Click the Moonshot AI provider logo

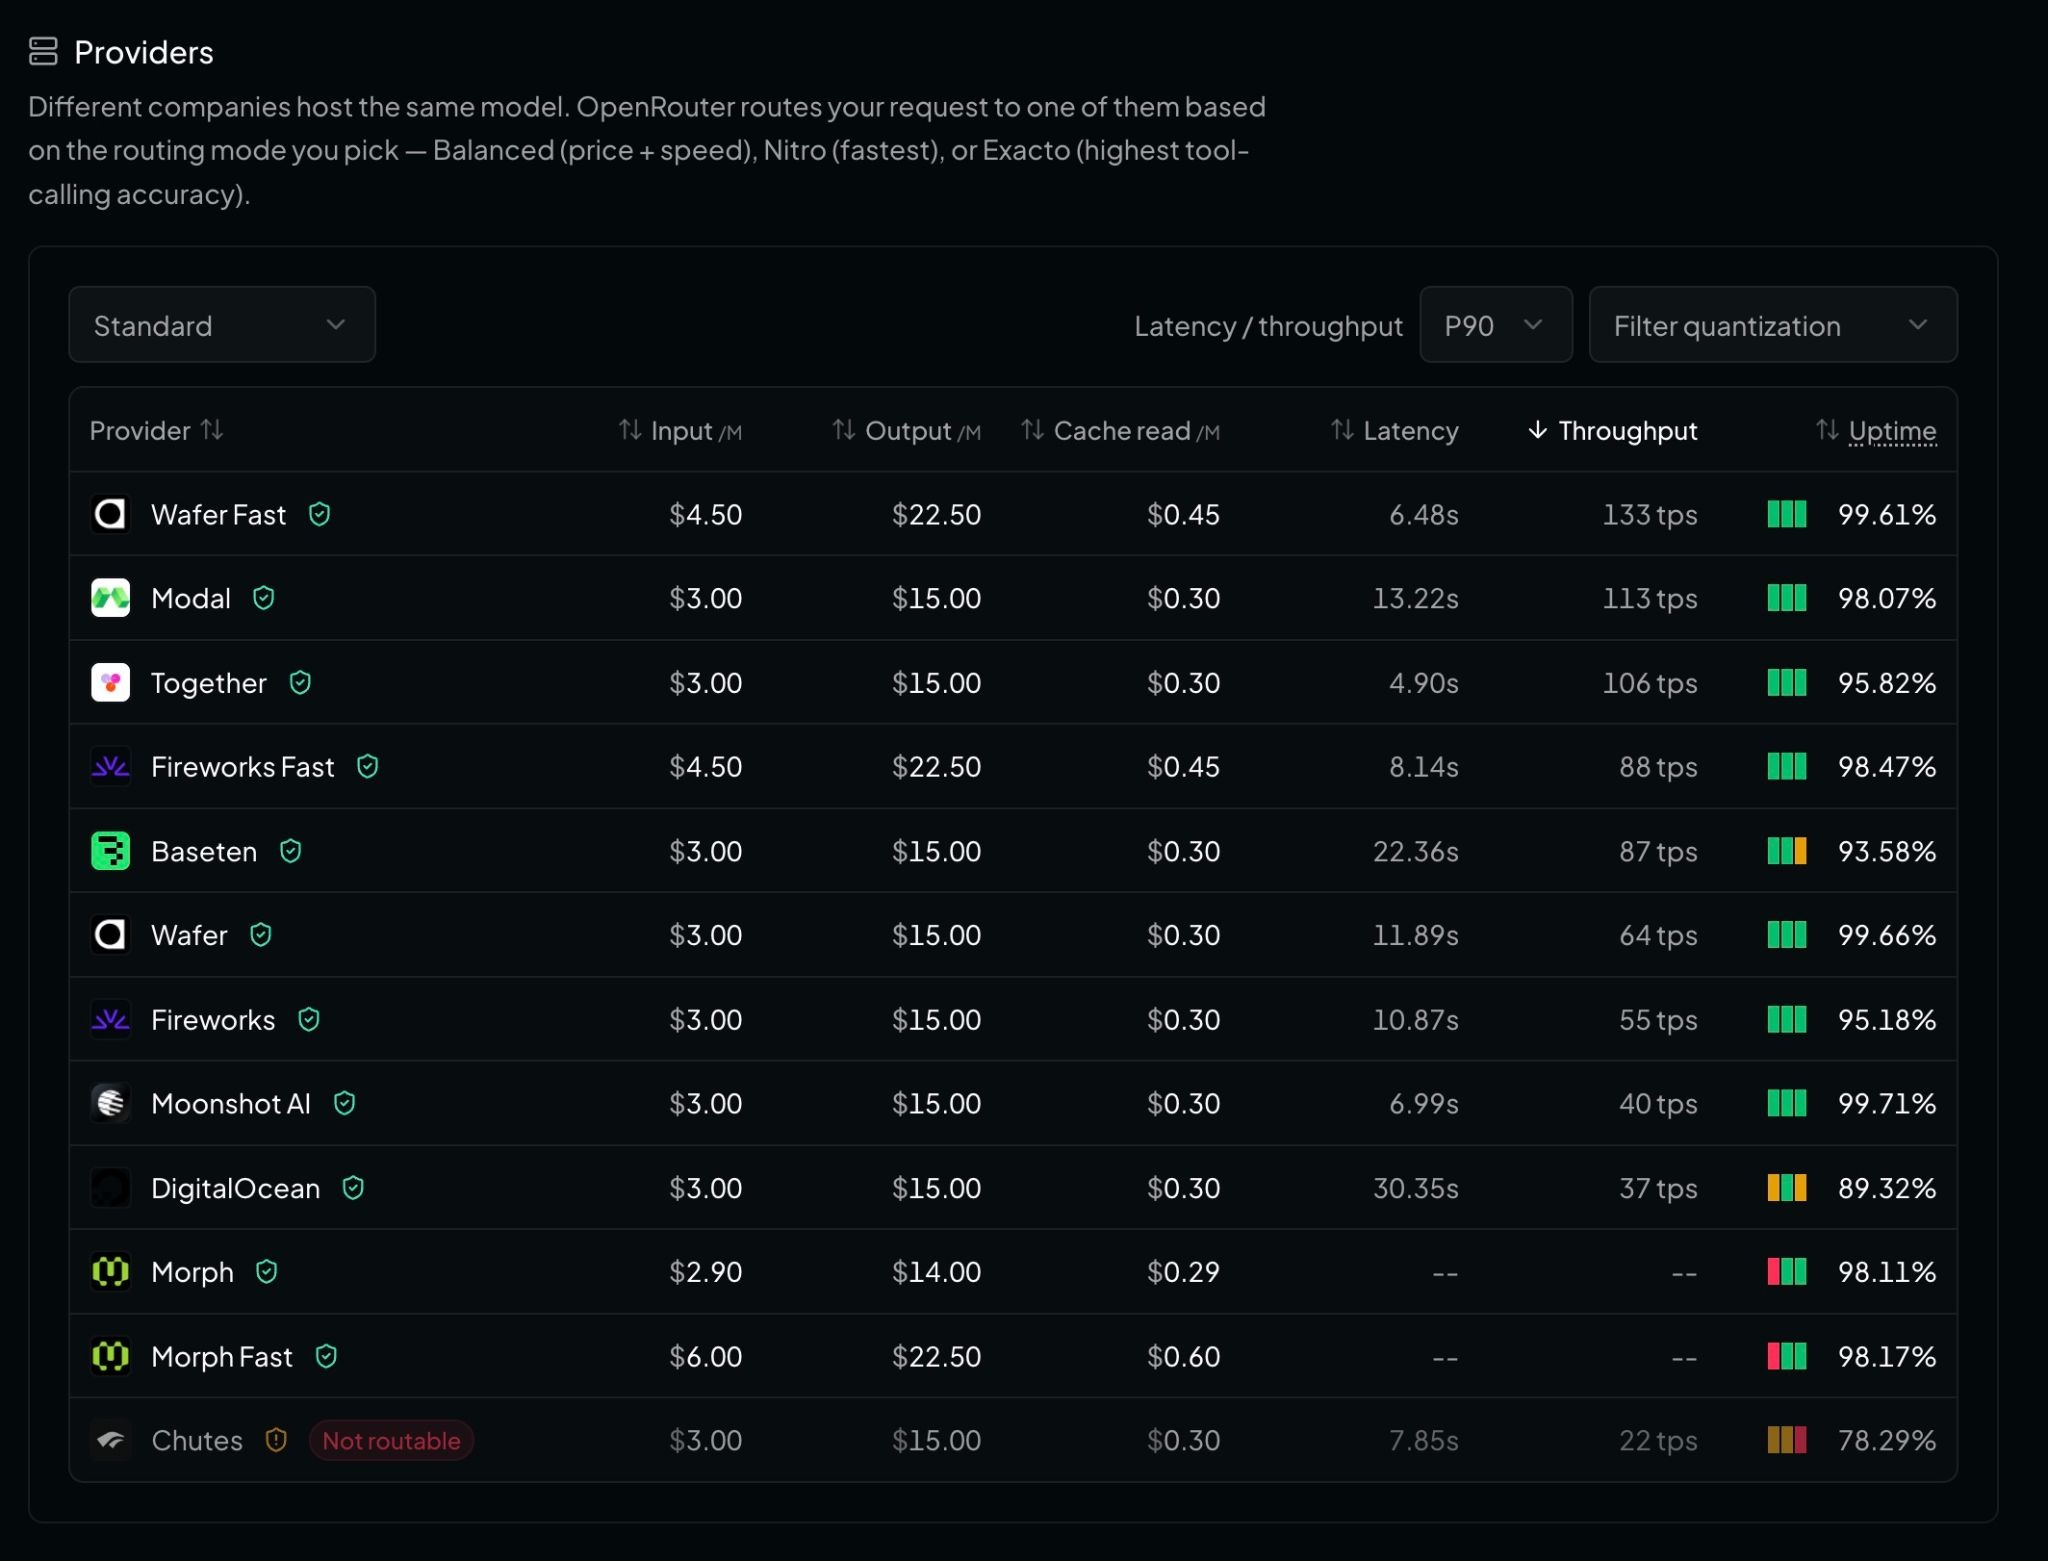pyautogui.click(x=110, y=1103)
